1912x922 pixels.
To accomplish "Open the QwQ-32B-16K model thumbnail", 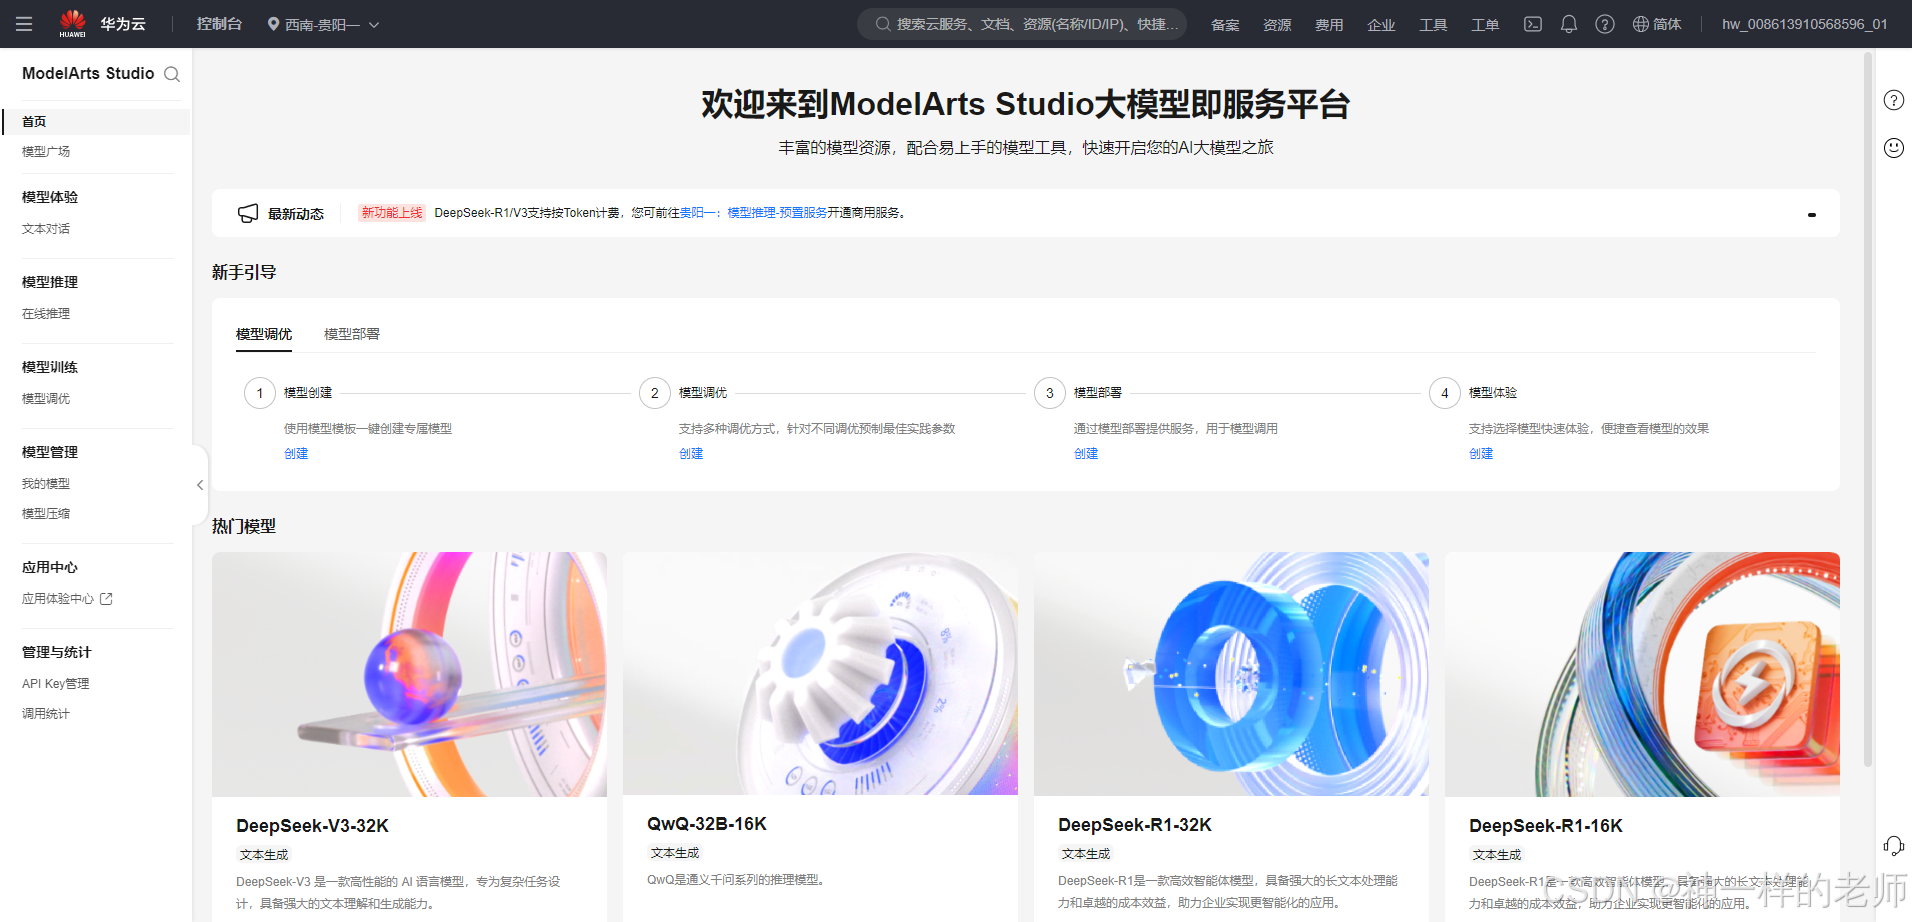I will tap(820, 673).
